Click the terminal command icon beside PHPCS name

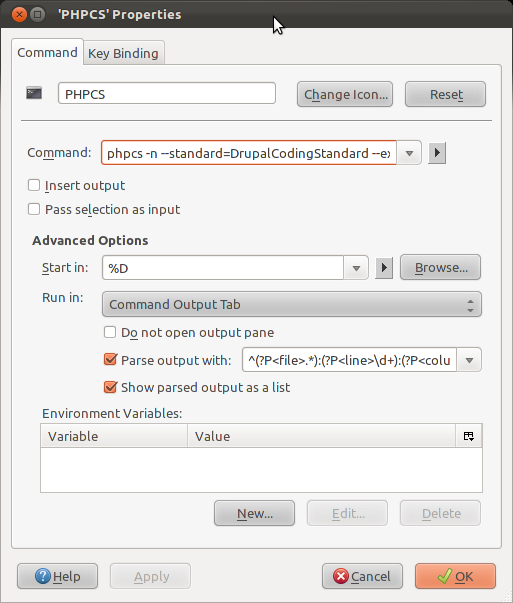click(34, 93)
